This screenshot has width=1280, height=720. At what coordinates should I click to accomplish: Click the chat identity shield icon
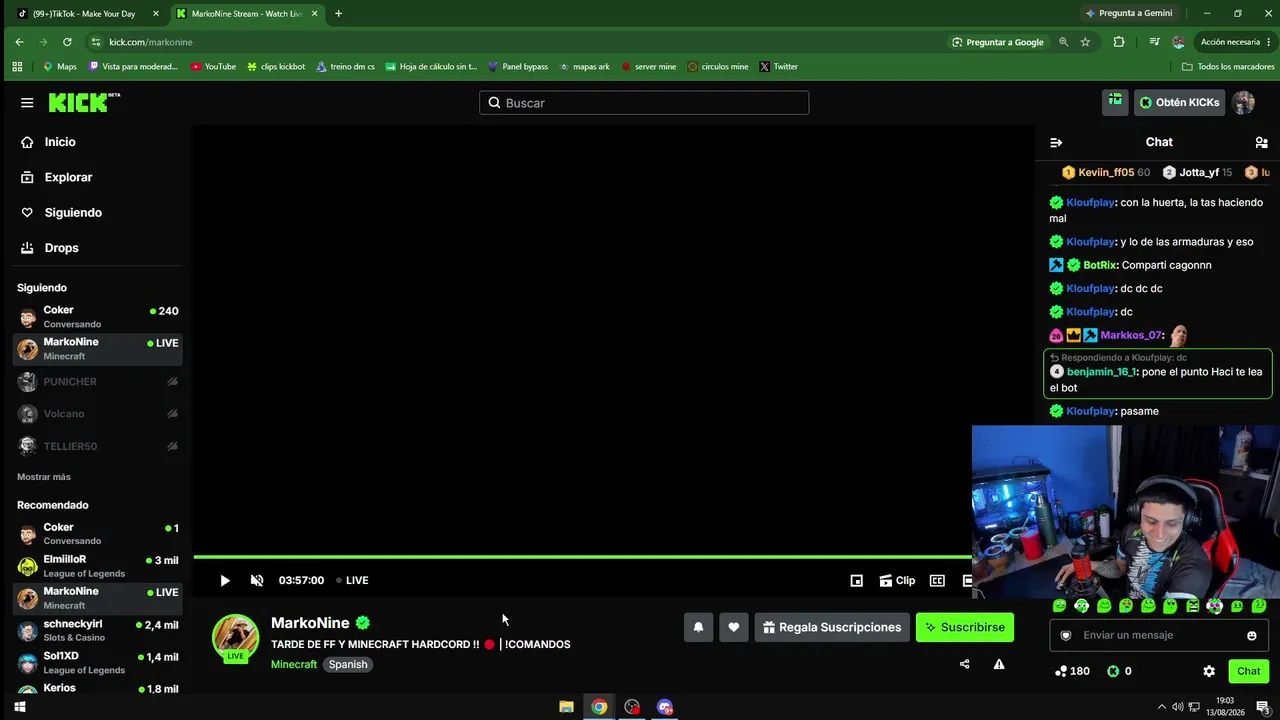[x=1066, y=635]
